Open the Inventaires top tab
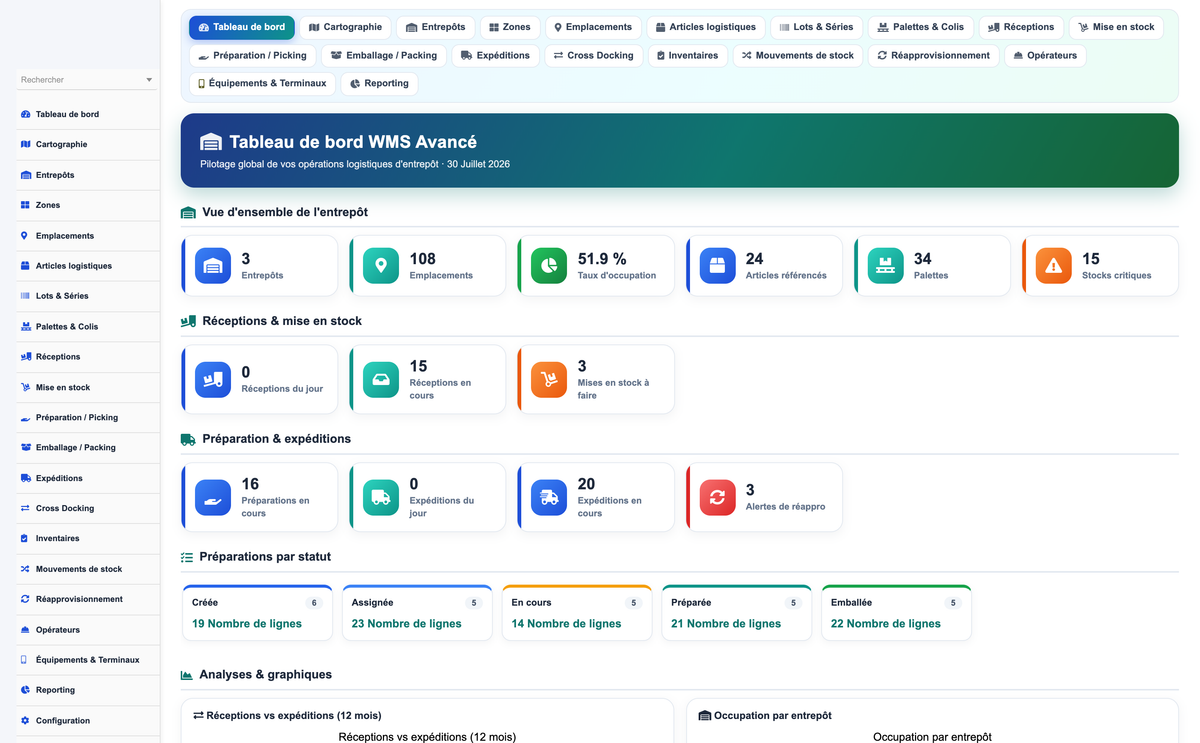 pos(688,55)
